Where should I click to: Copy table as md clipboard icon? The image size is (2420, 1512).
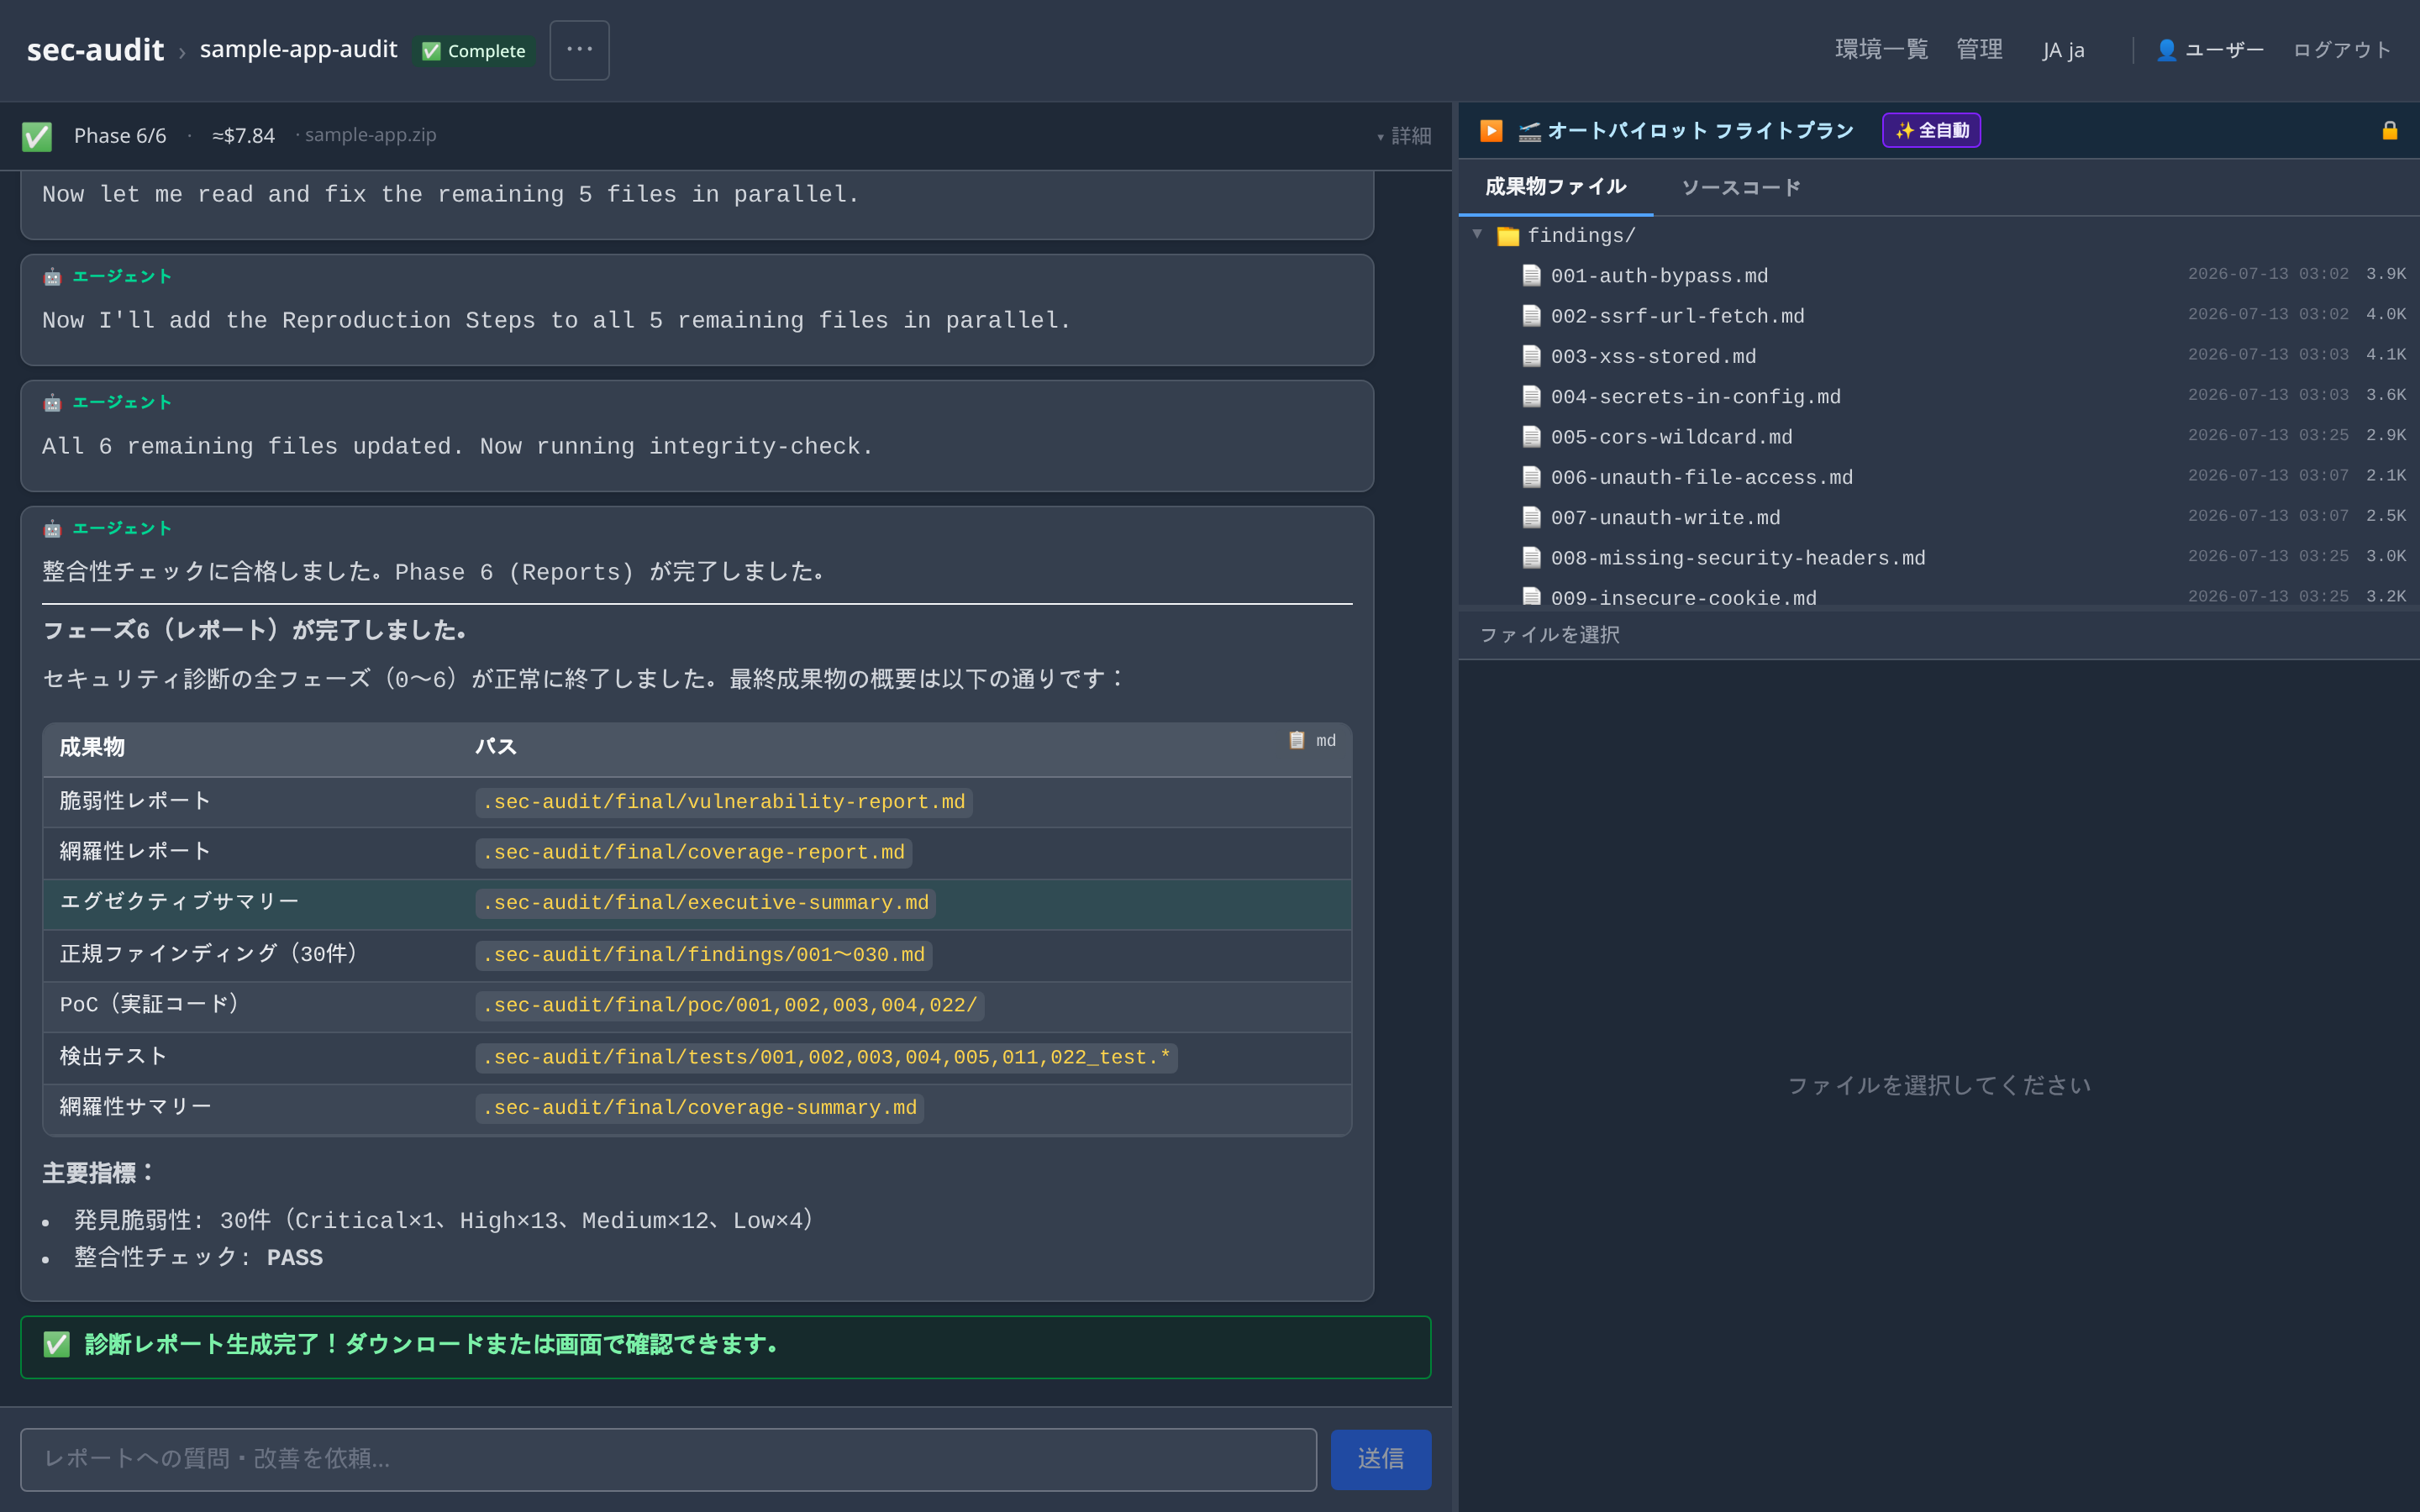(x=1296, y=740)
